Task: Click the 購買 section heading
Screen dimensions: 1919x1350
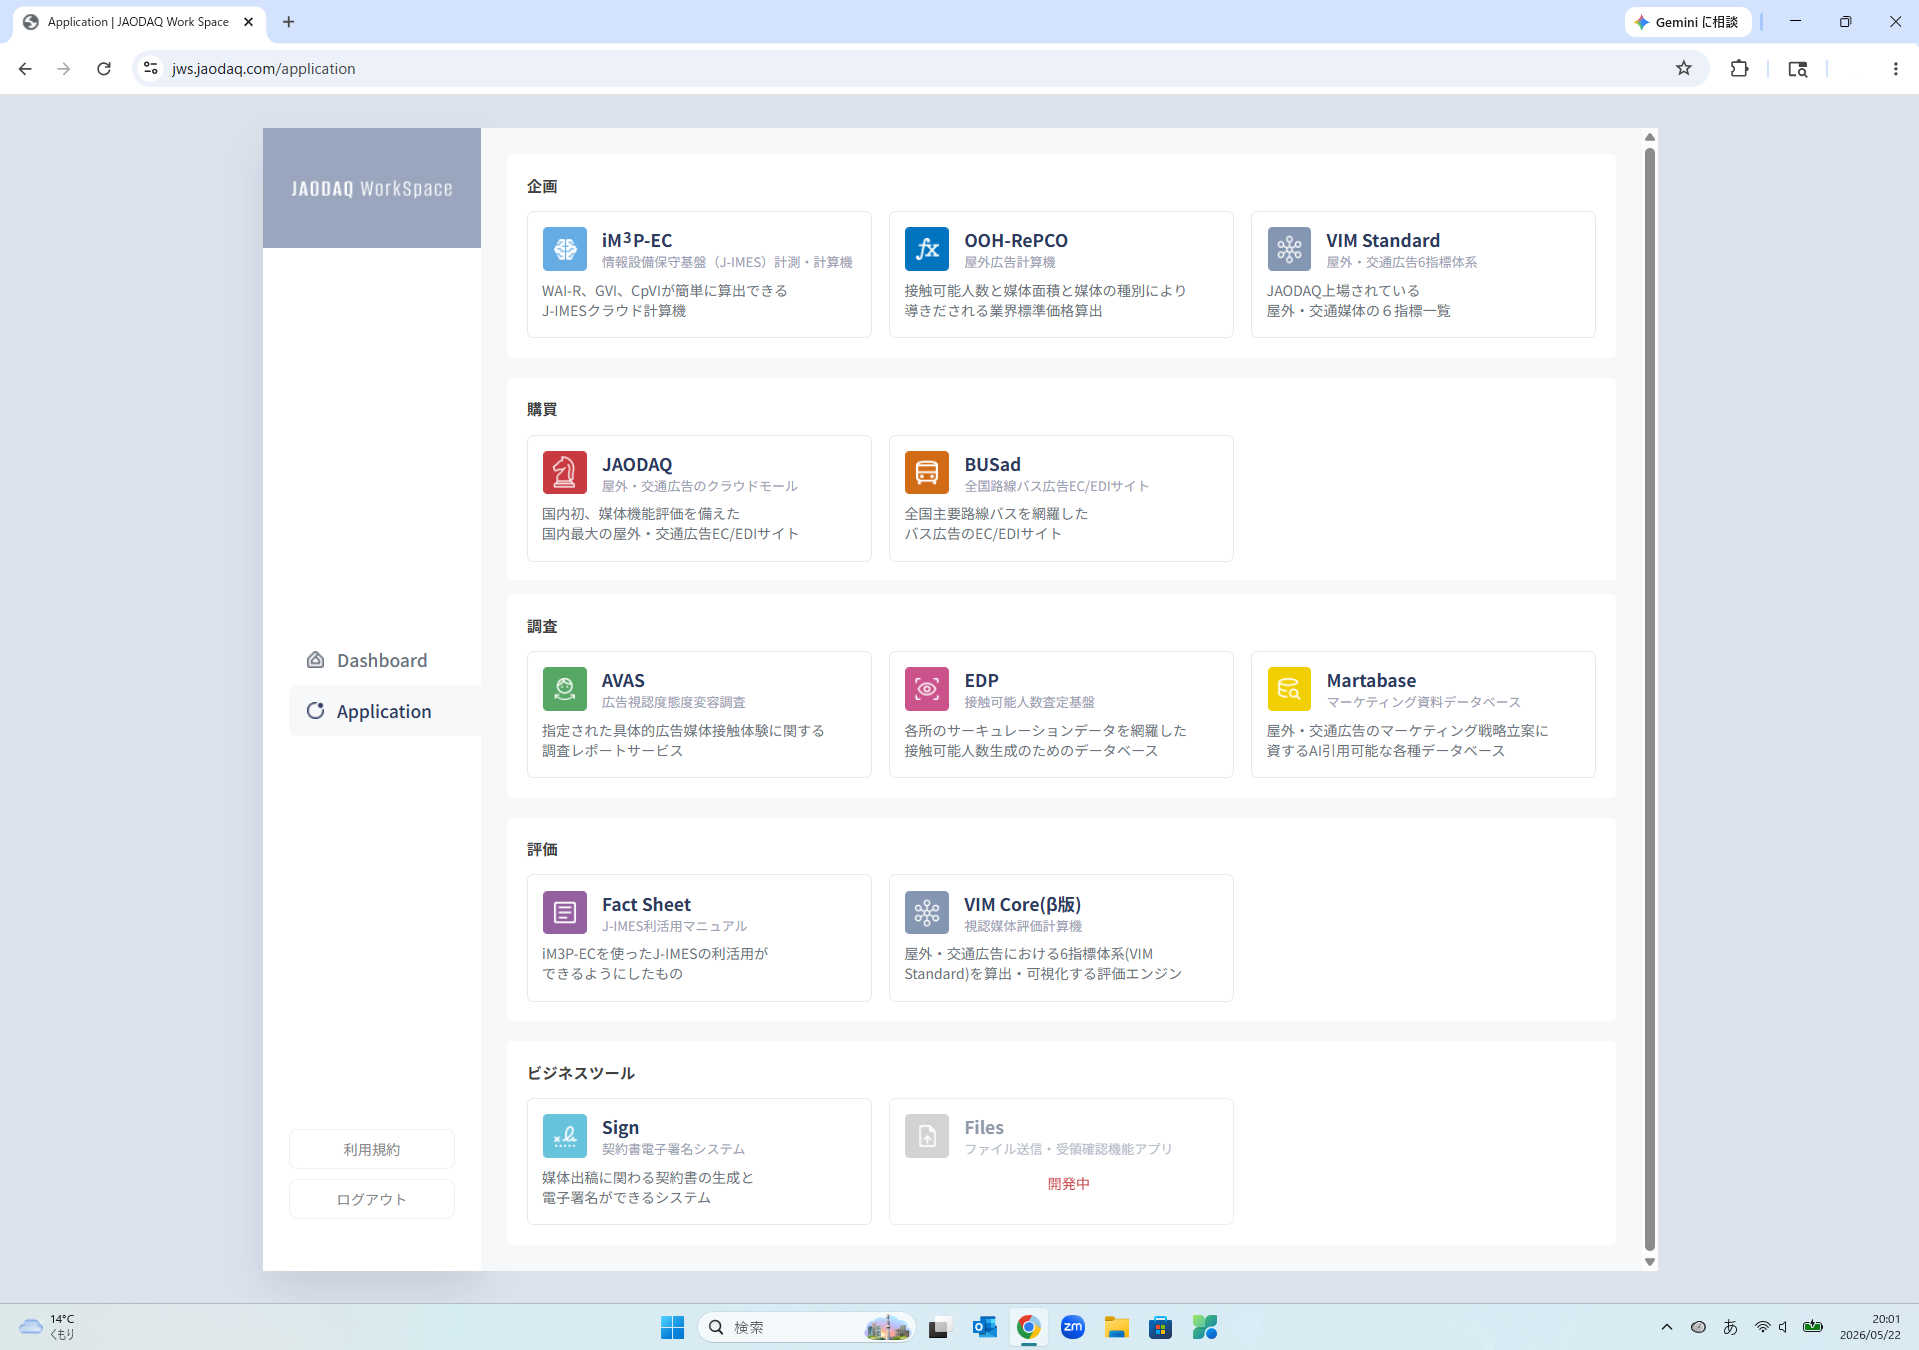Action: (542, 409)
